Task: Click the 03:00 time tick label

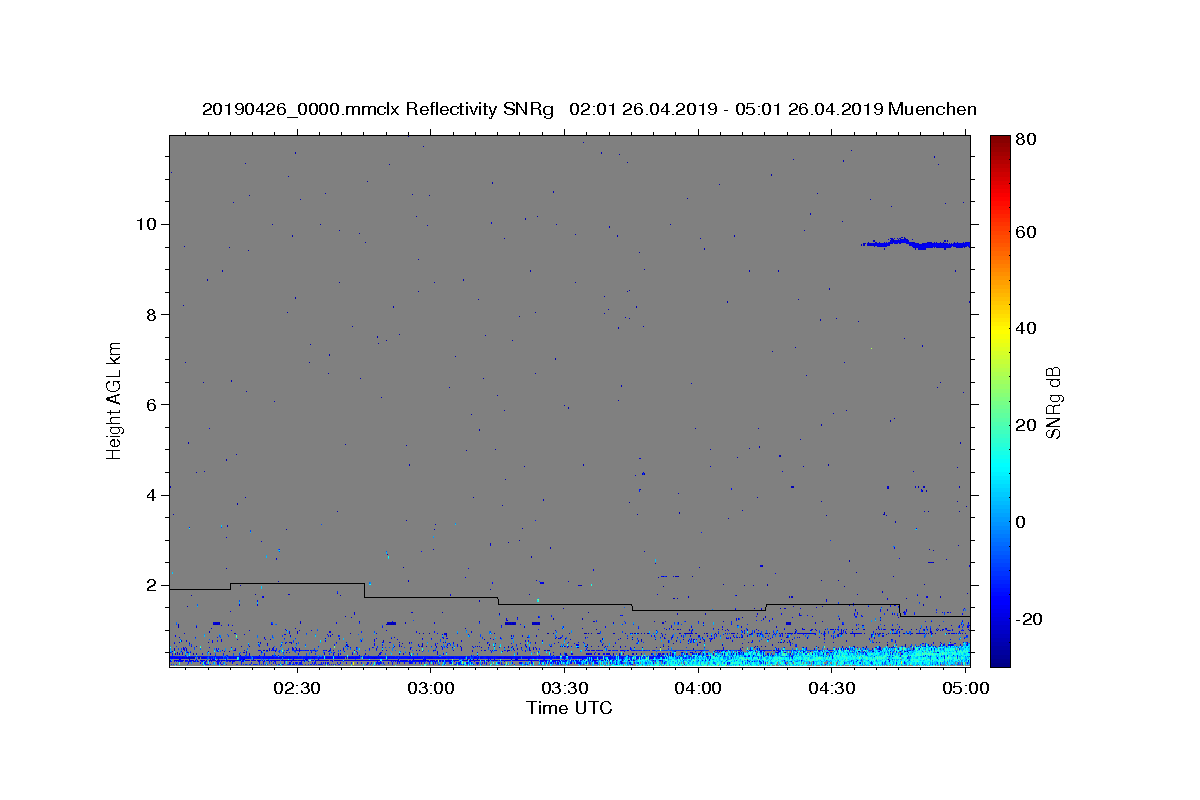Action: [x=431, y=689]
